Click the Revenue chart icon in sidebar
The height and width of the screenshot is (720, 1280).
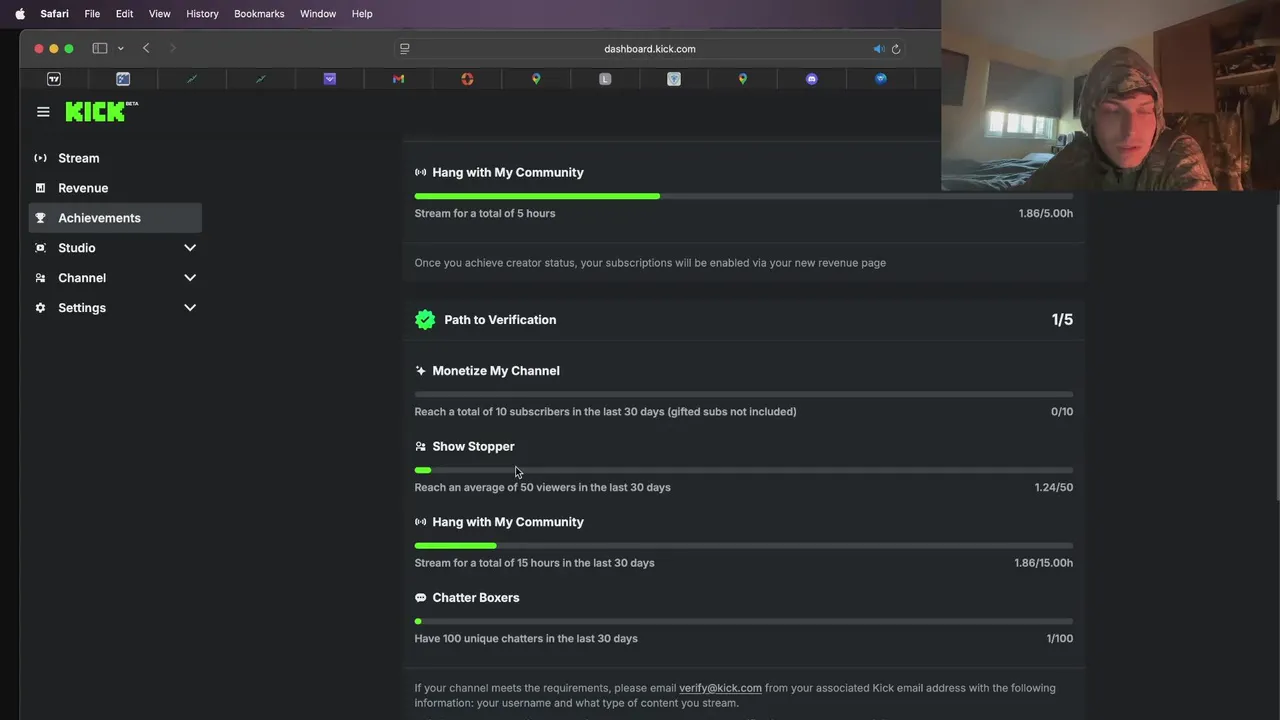[40, 188]
